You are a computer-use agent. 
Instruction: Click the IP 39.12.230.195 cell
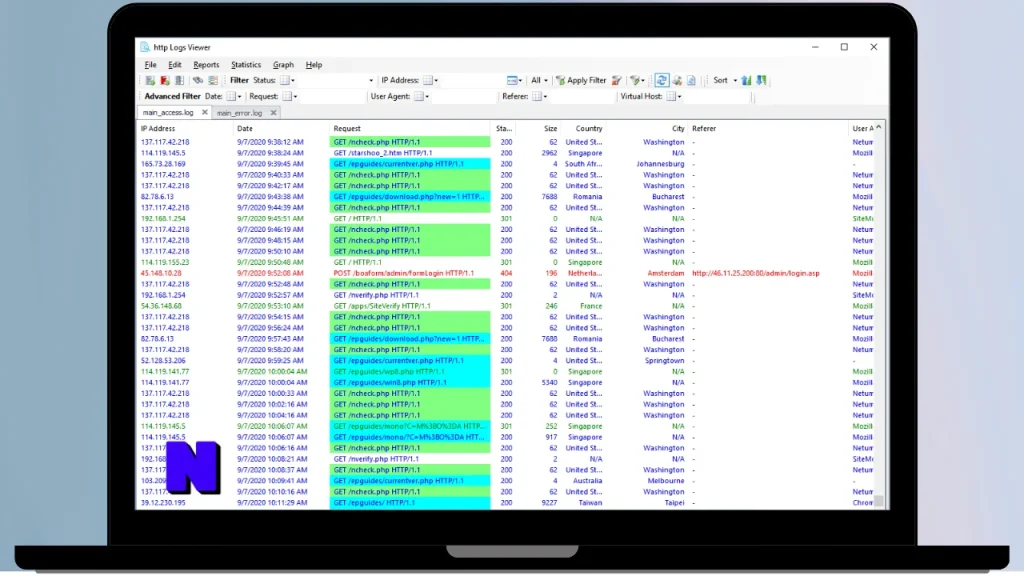click(x=163, y=503)
